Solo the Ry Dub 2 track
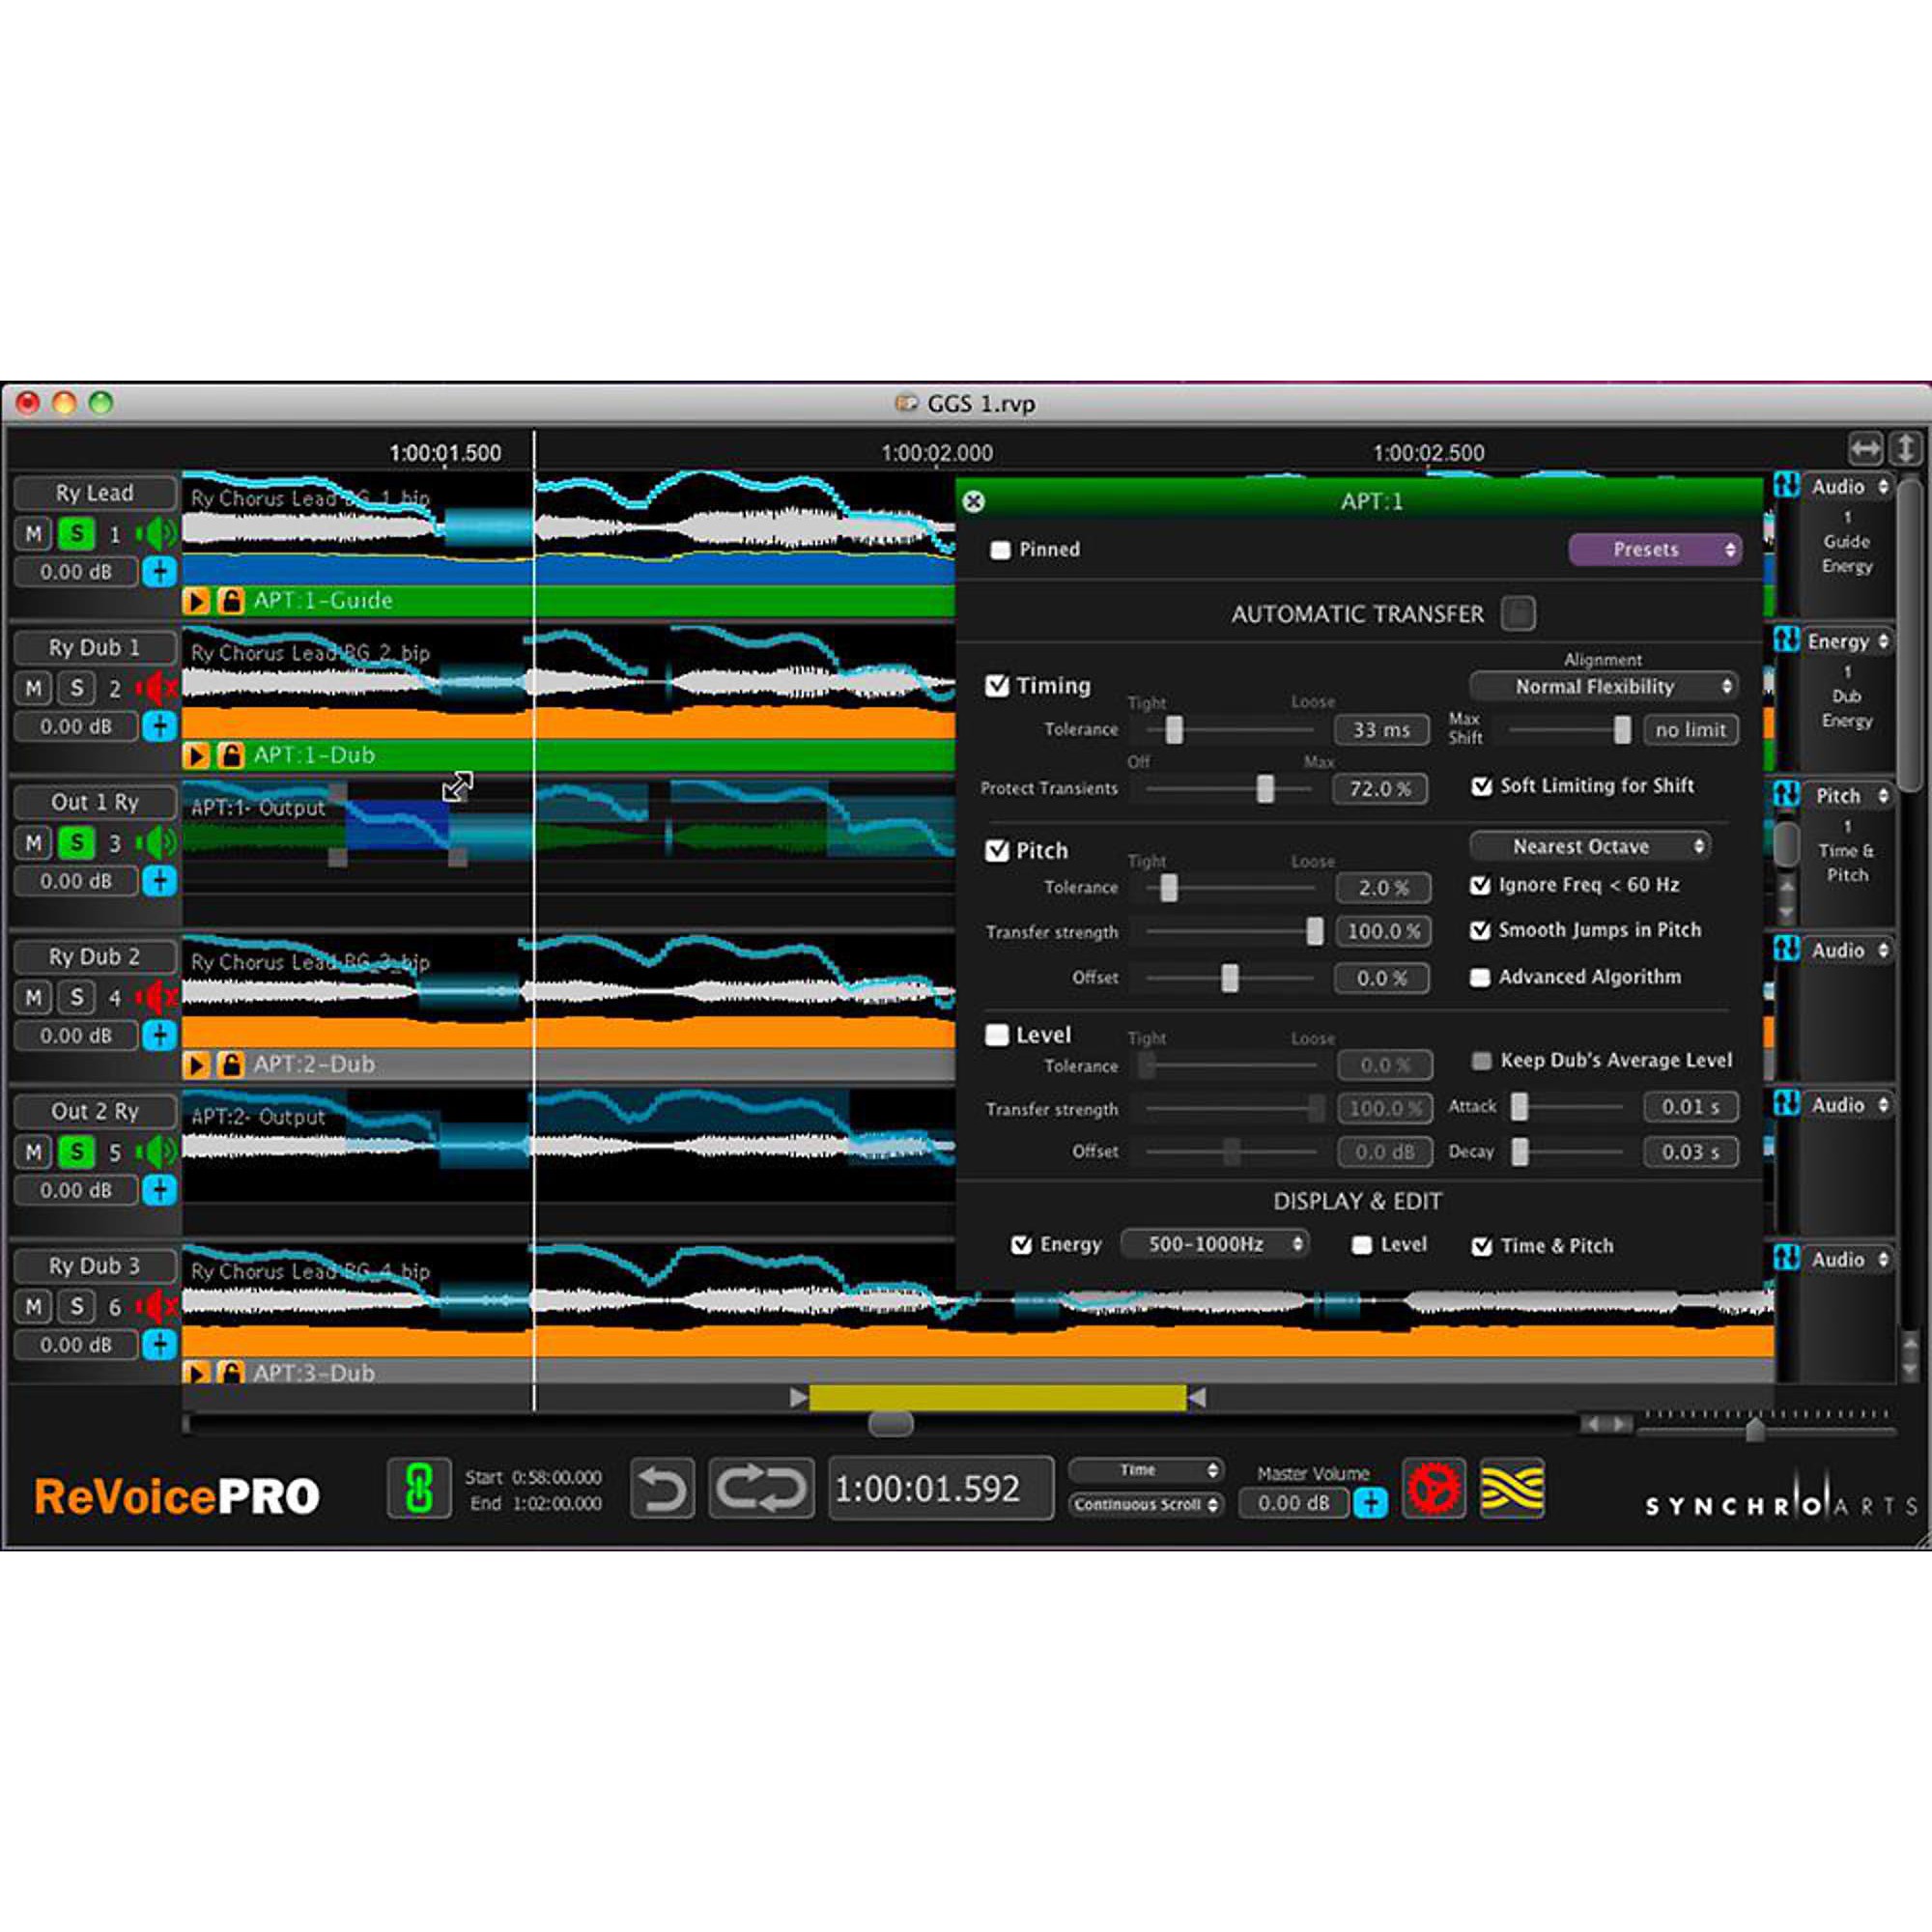The width and height of the screenshot is (1932, 1932). [76, 997]
